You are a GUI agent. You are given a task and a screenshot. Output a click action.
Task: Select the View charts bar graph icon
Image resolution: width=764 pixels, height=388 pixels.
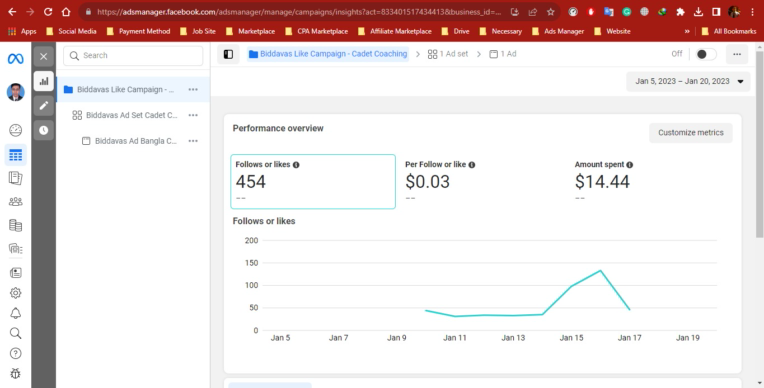(43, 81)
